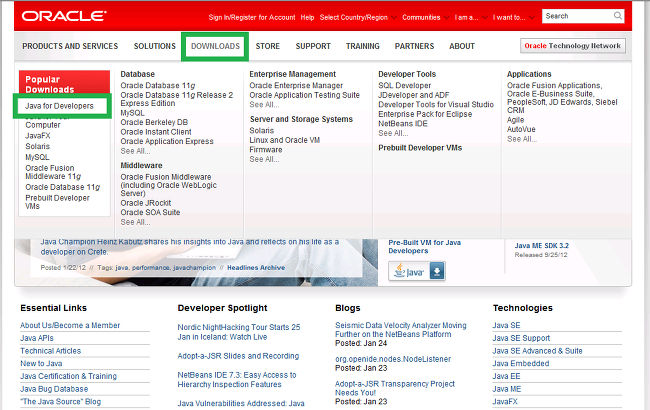650x410 pixels.
Task: Open SQL Developer link
Action: 405,85
